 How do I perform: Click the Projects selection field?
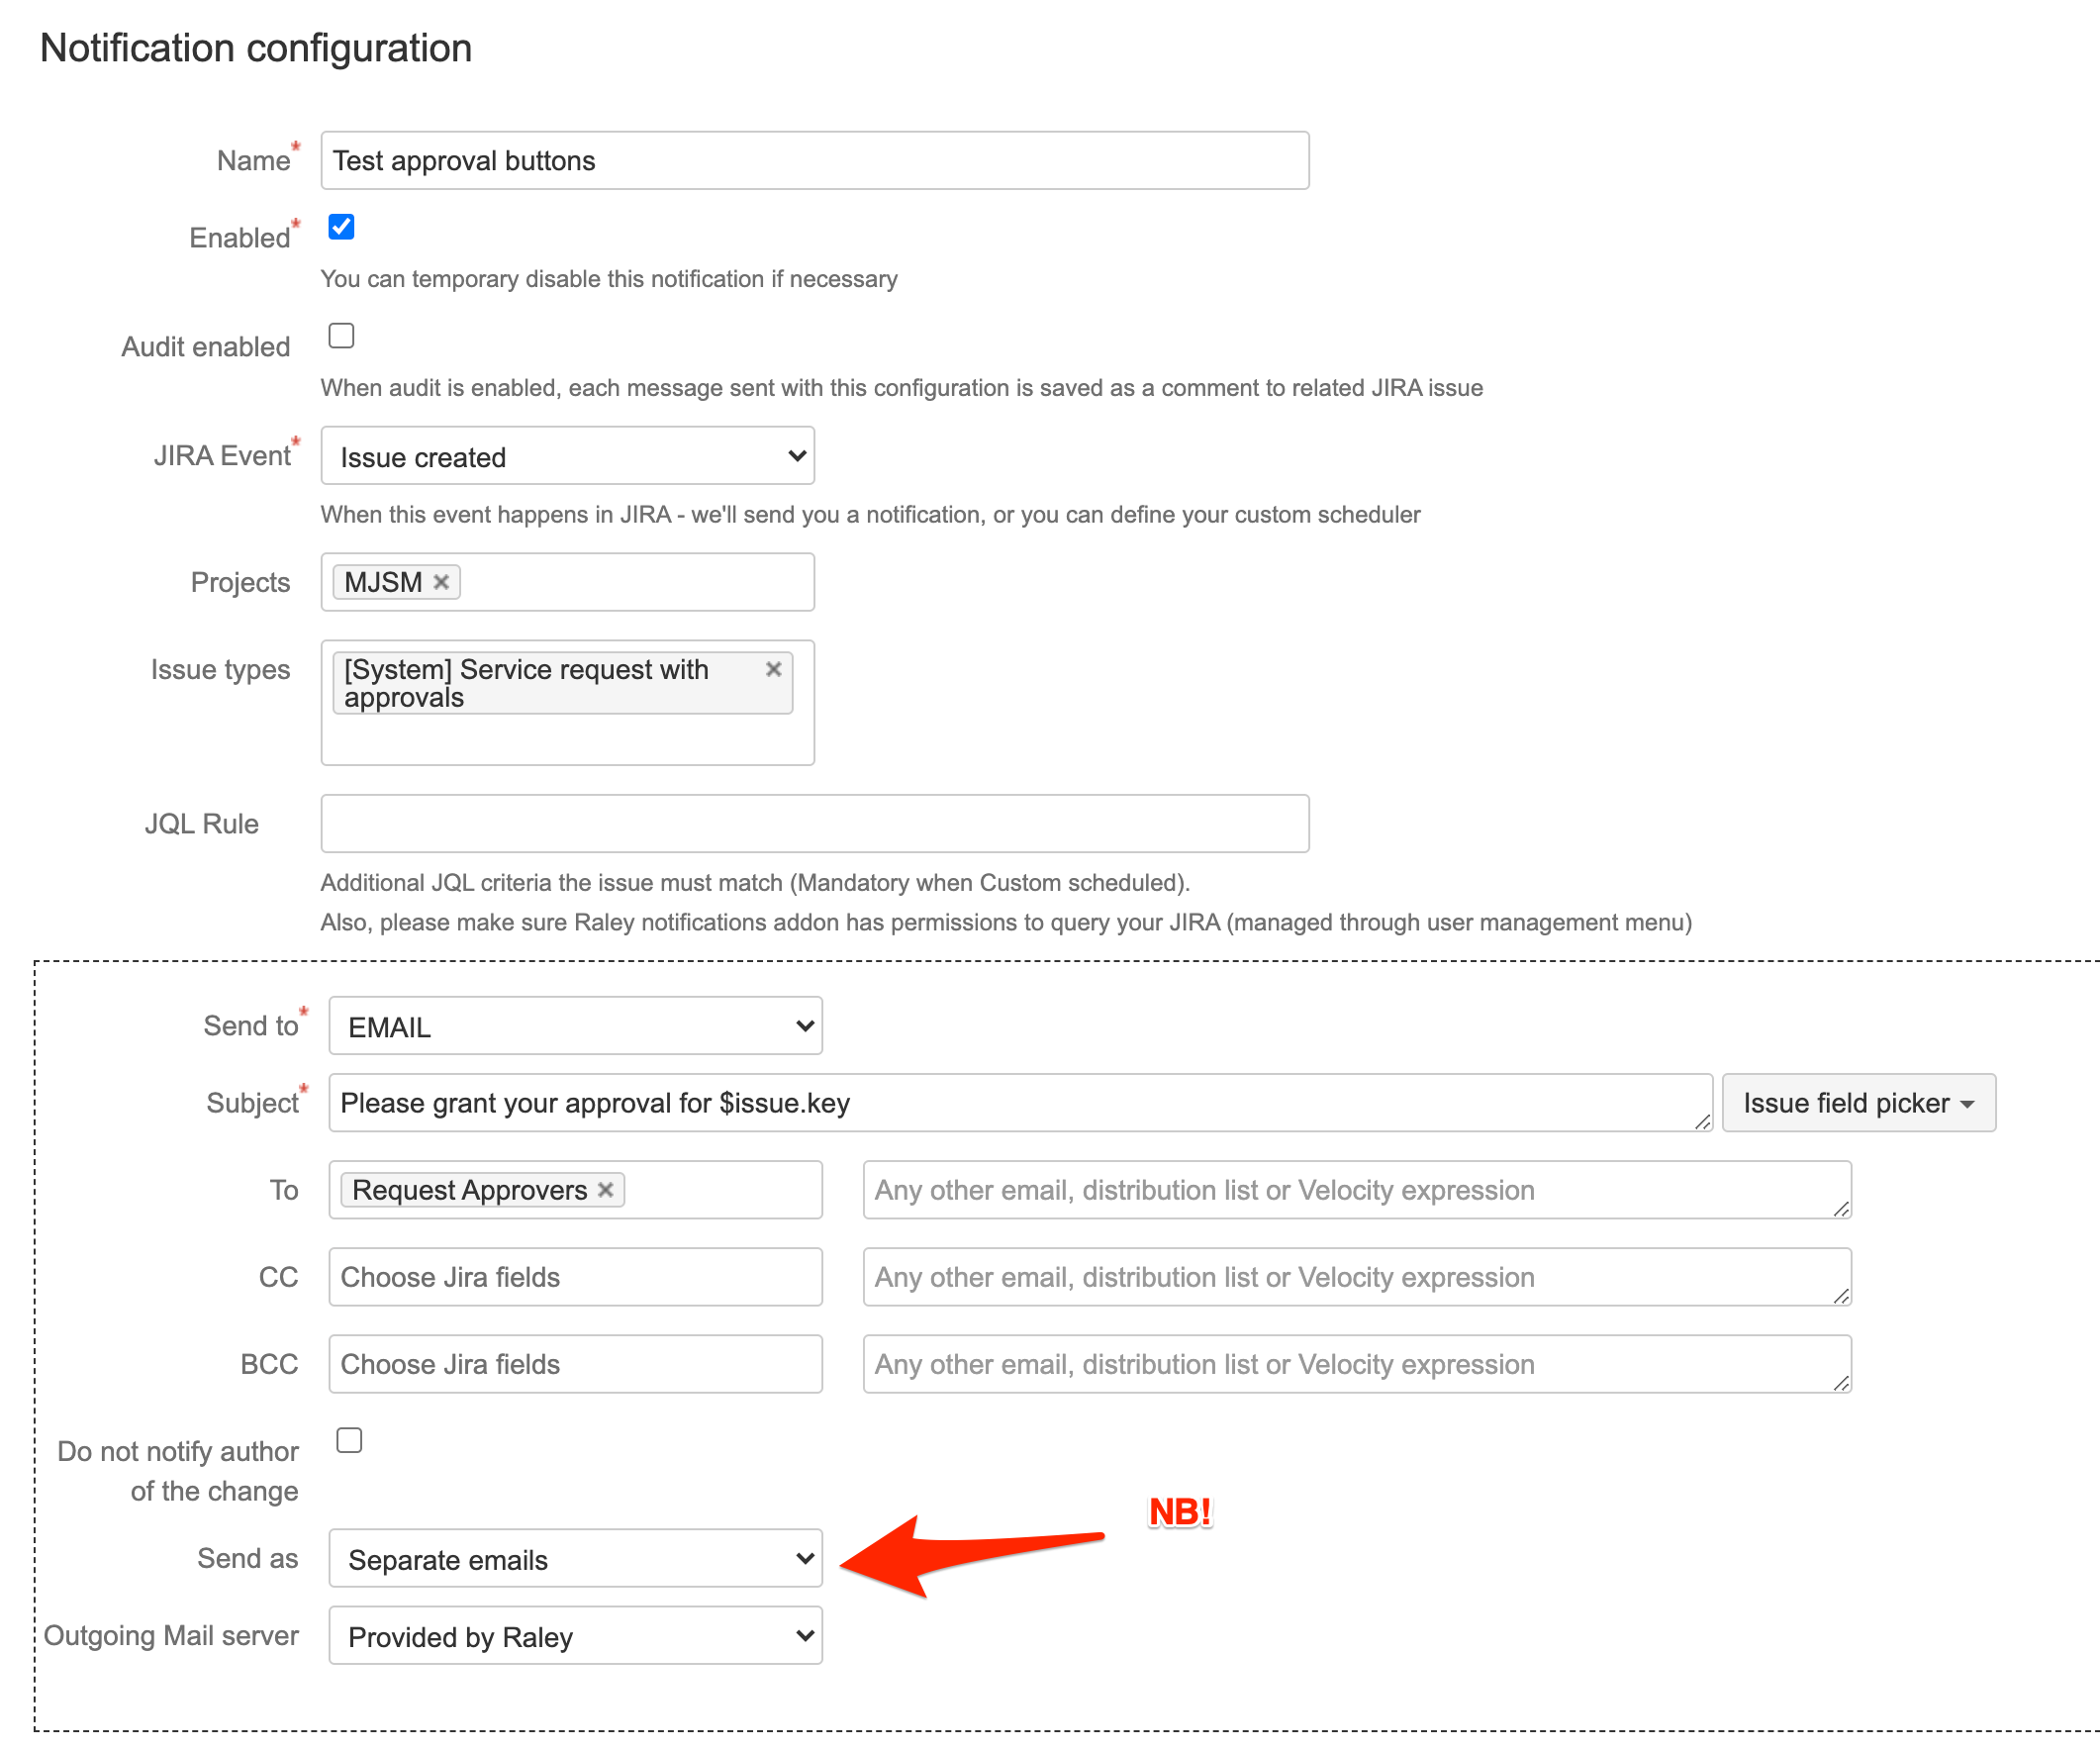click(x=567, y=582)
